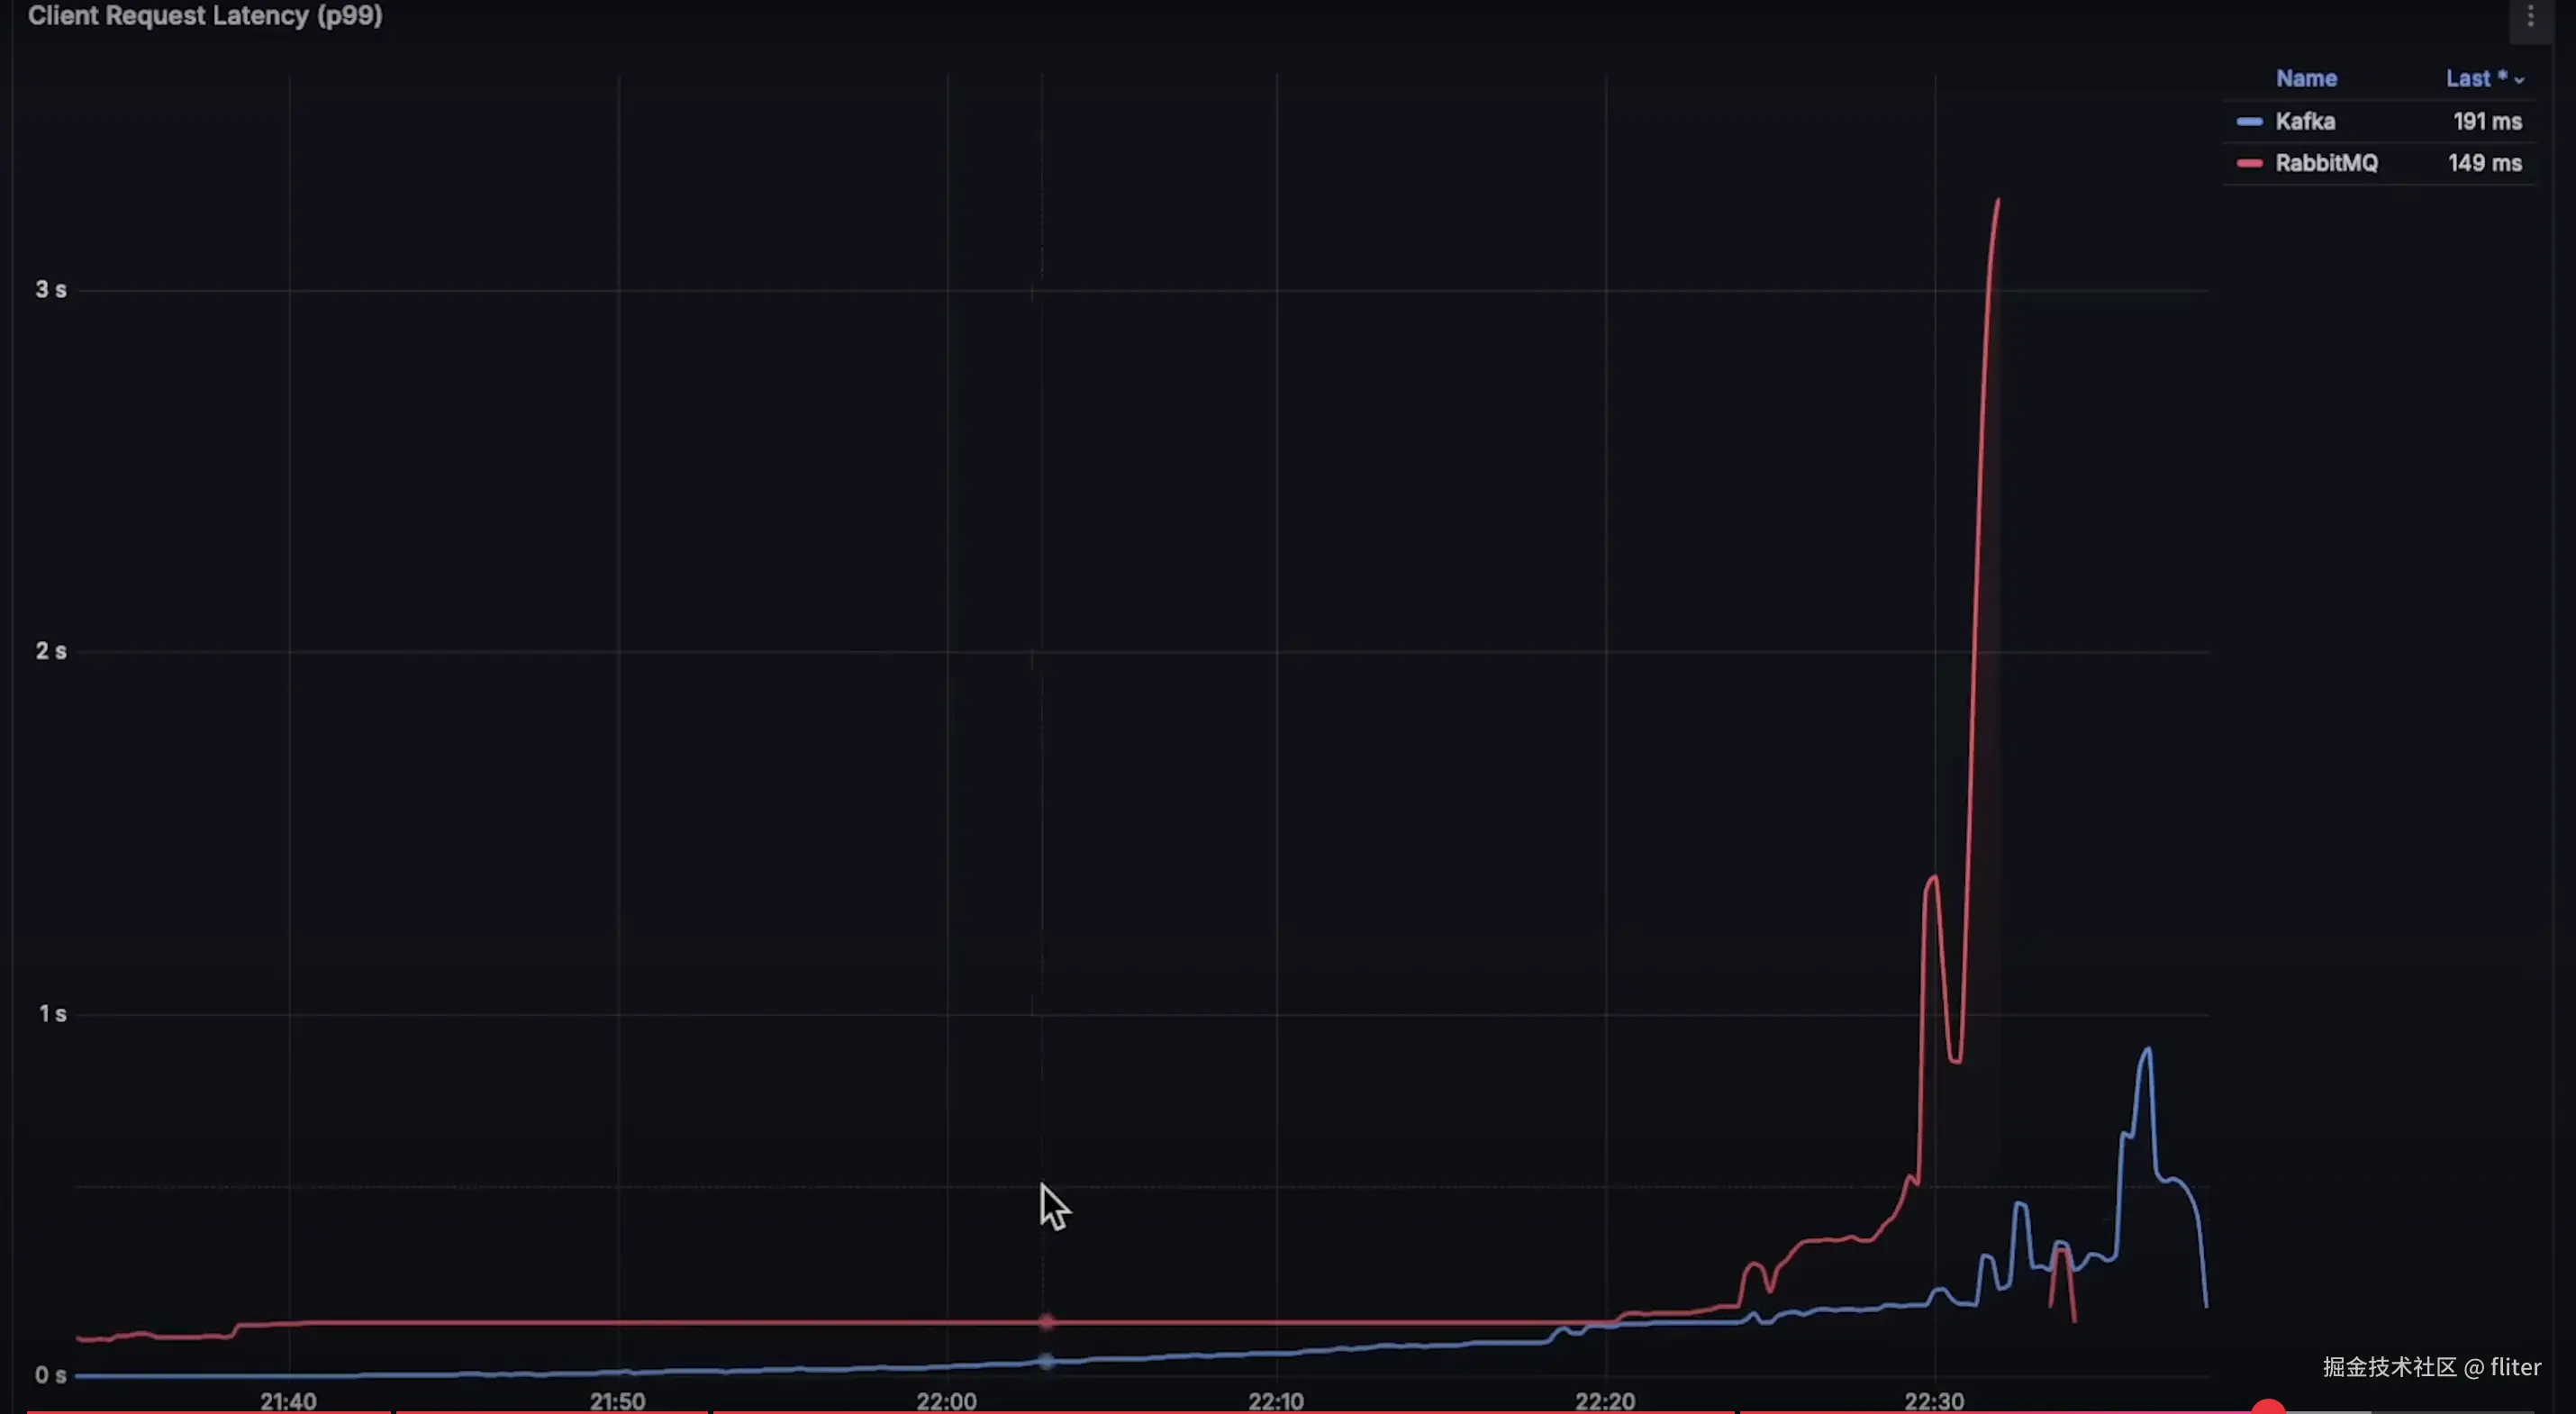Click the Kafka 191 ms legend value
Viewport: 2576px width, 1414px height.
[2486, 122]
